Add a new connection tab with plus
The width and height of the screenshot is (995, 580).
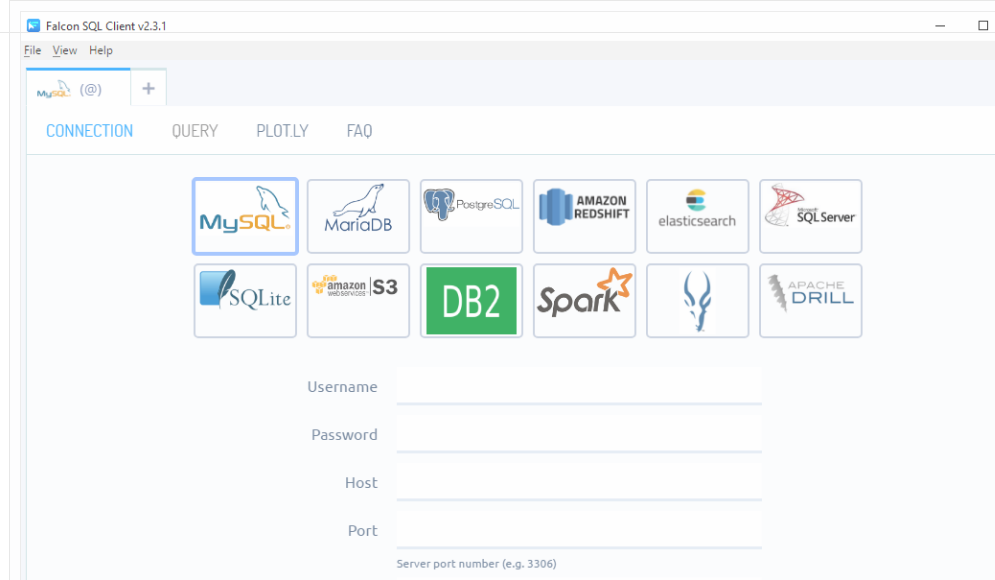(x=148, y=89)
